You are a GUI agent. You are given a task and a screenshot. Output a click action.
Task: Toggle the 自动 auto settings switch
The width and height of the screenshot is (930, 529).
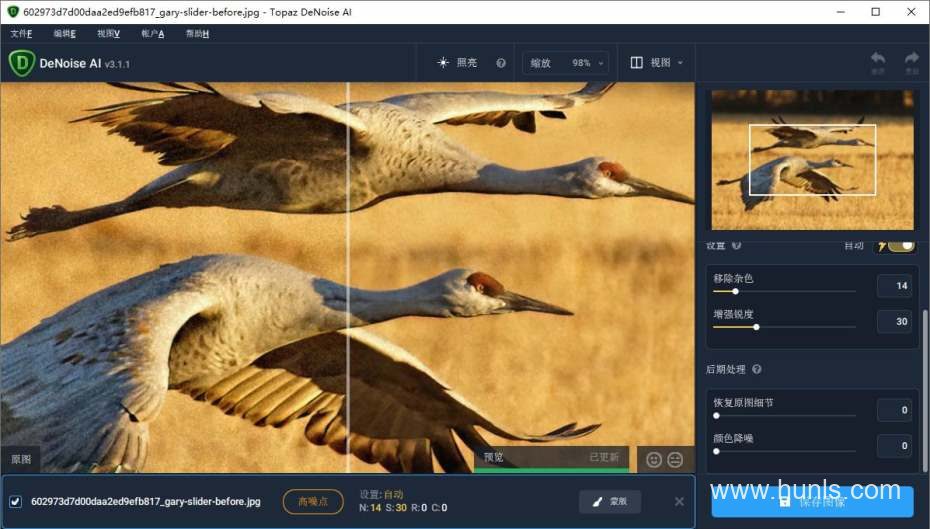pos(900,246)
